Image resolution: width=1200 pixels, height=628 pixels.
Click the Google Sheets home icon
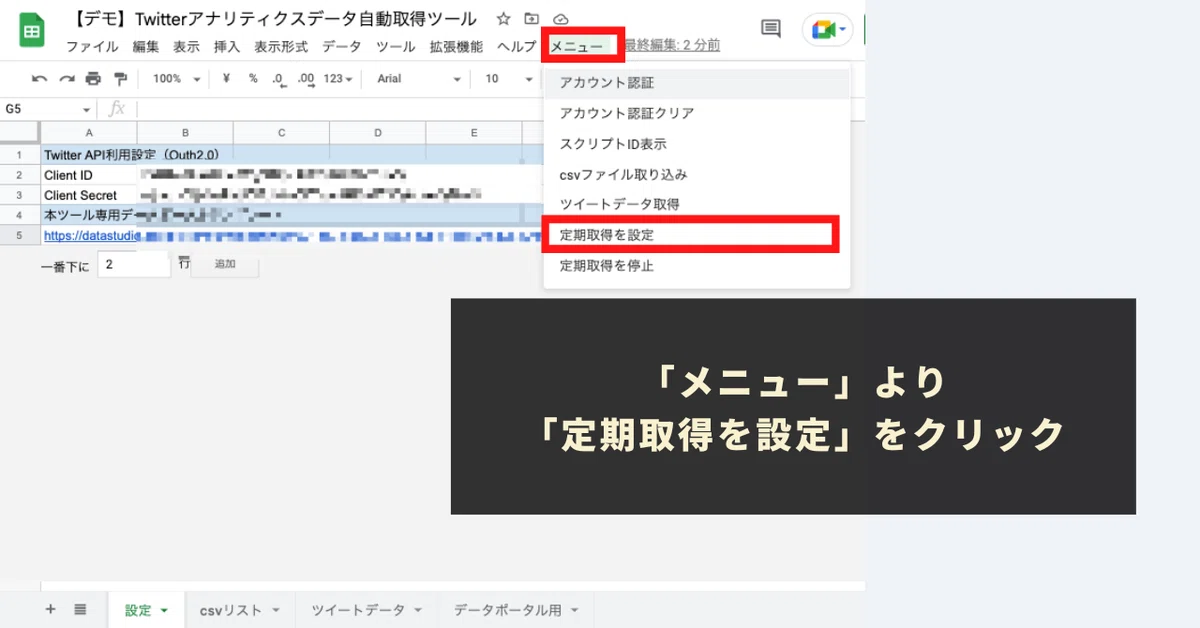point(32,31)
